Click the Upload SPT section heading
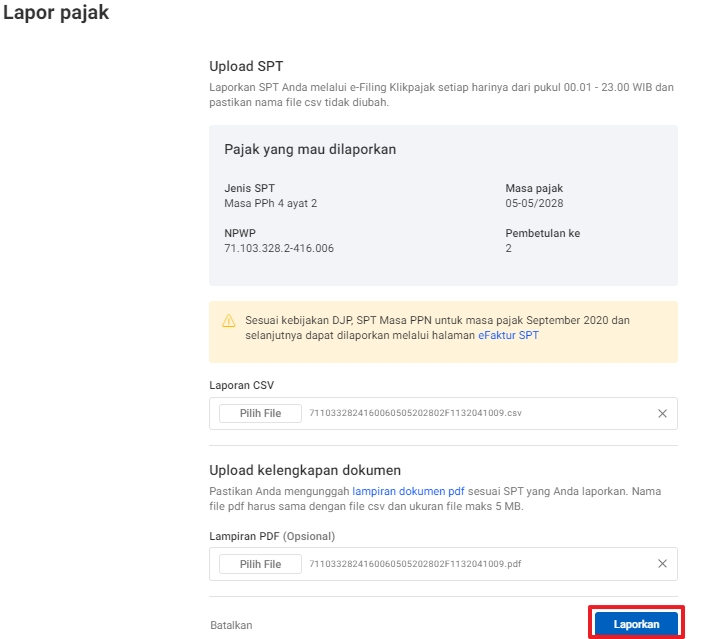 pos(246,67)
